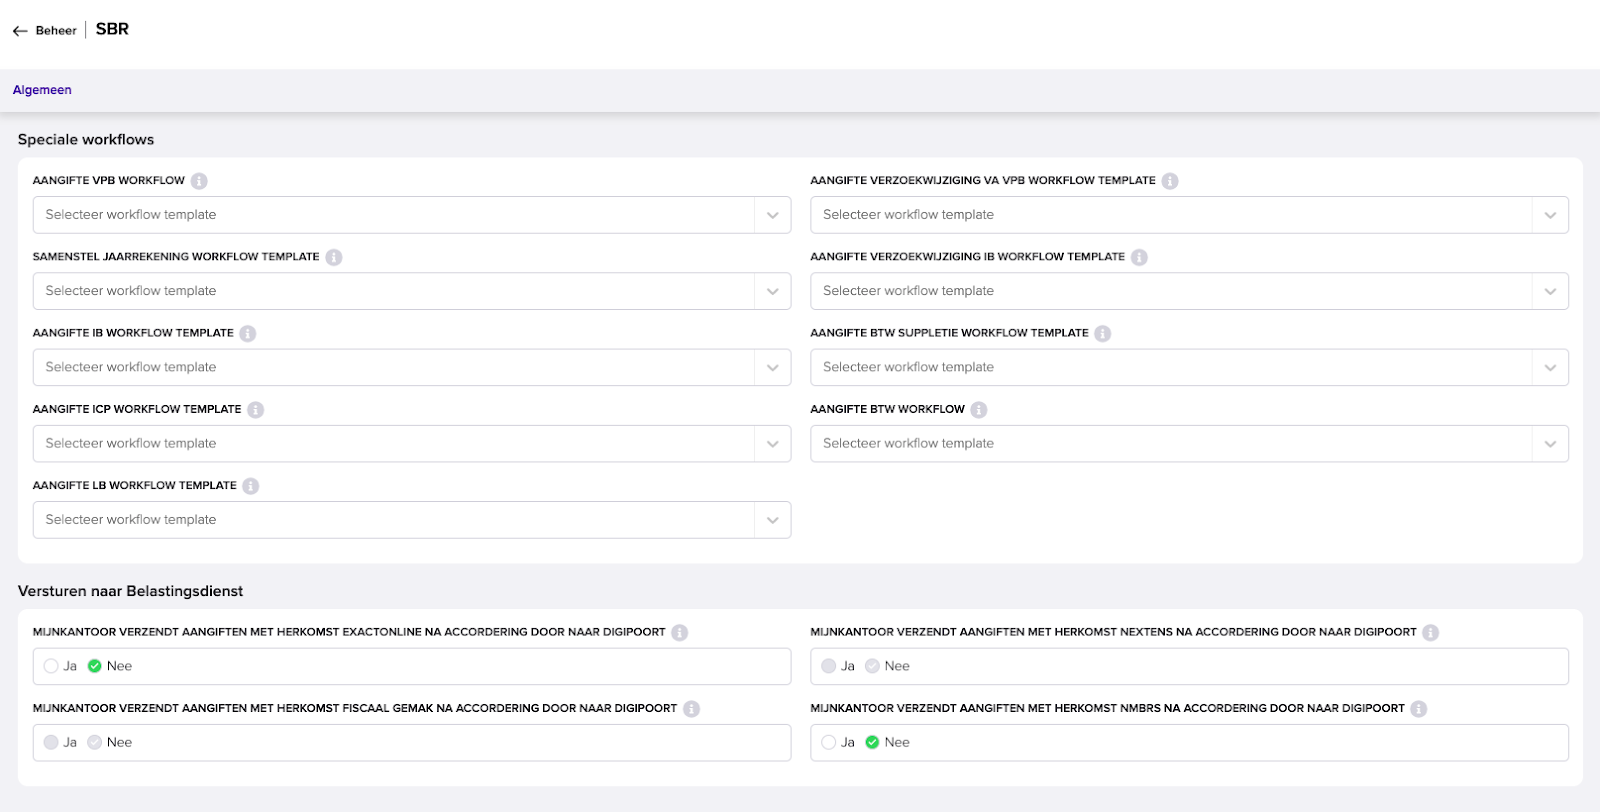
Task: Expand Samenstel Jaarrekening Workflow Template dropdown arrow
Action: [773, 291]
